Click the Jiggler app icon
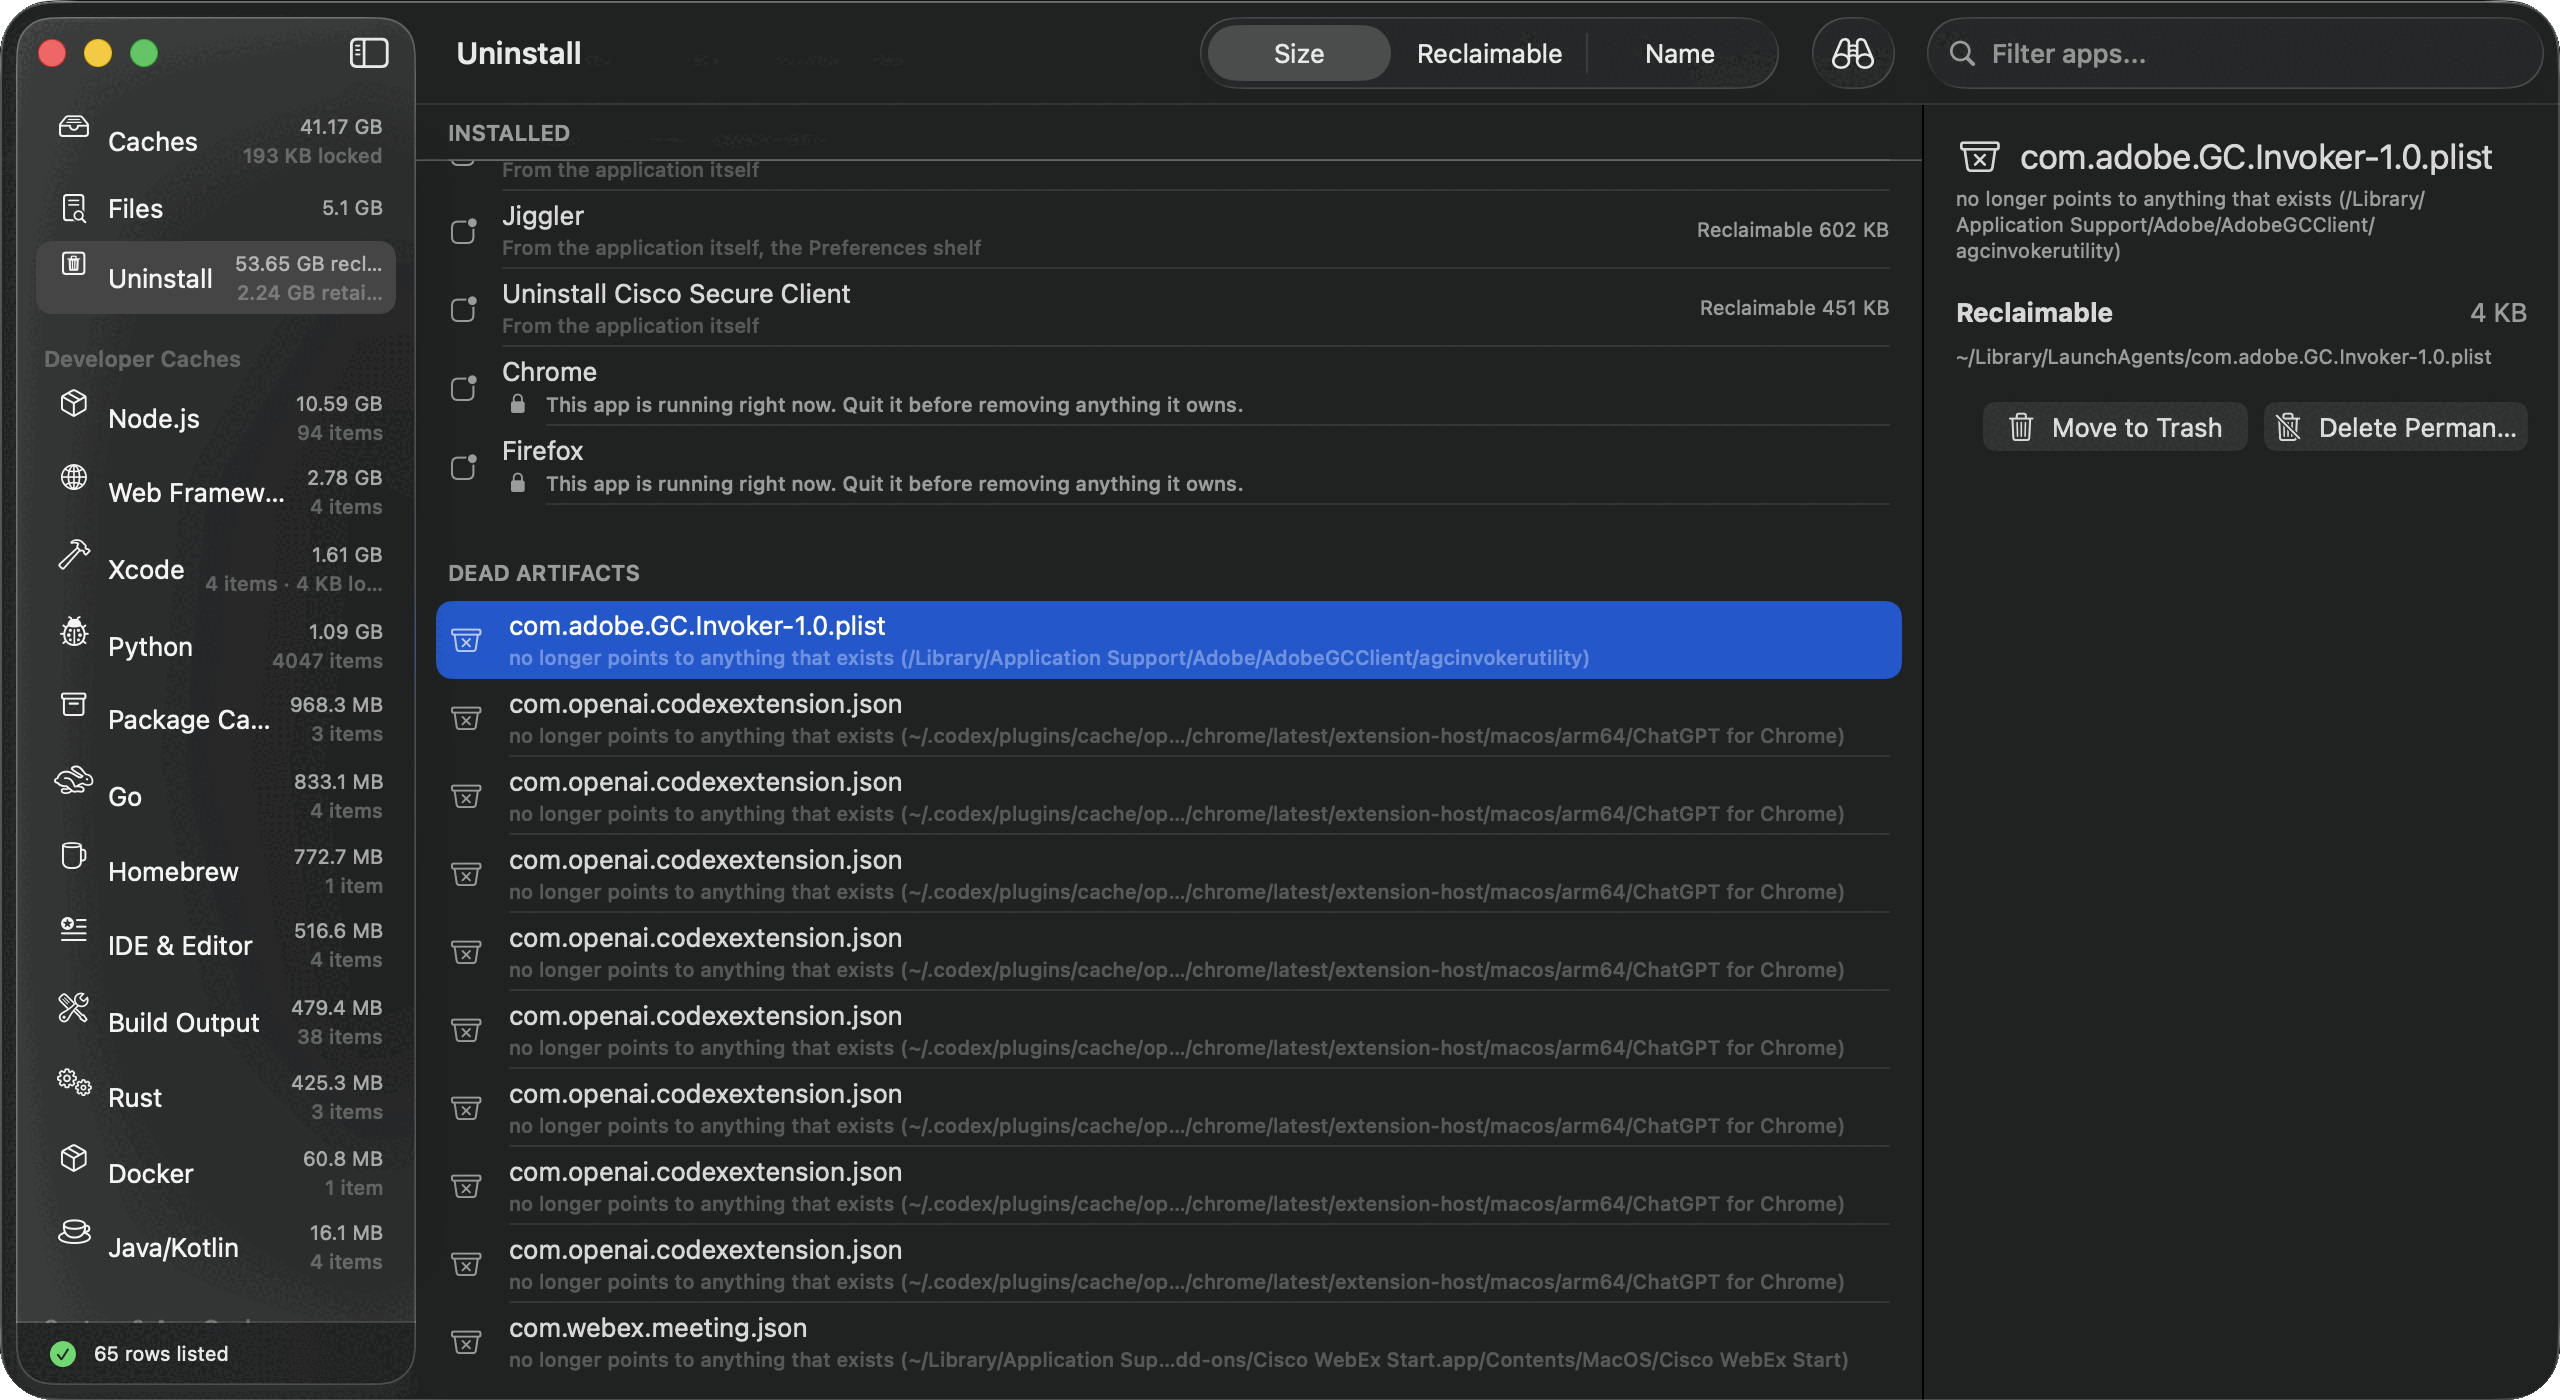This screenshot has height=1400, width=2560. point(464,230)
